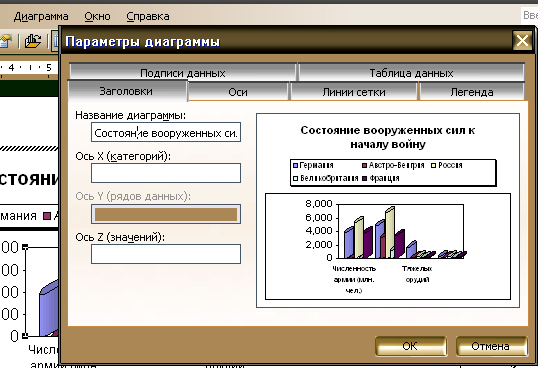Click the Ось Z (значений) input field
Viewport: 538px width, 368px height.
166,254
